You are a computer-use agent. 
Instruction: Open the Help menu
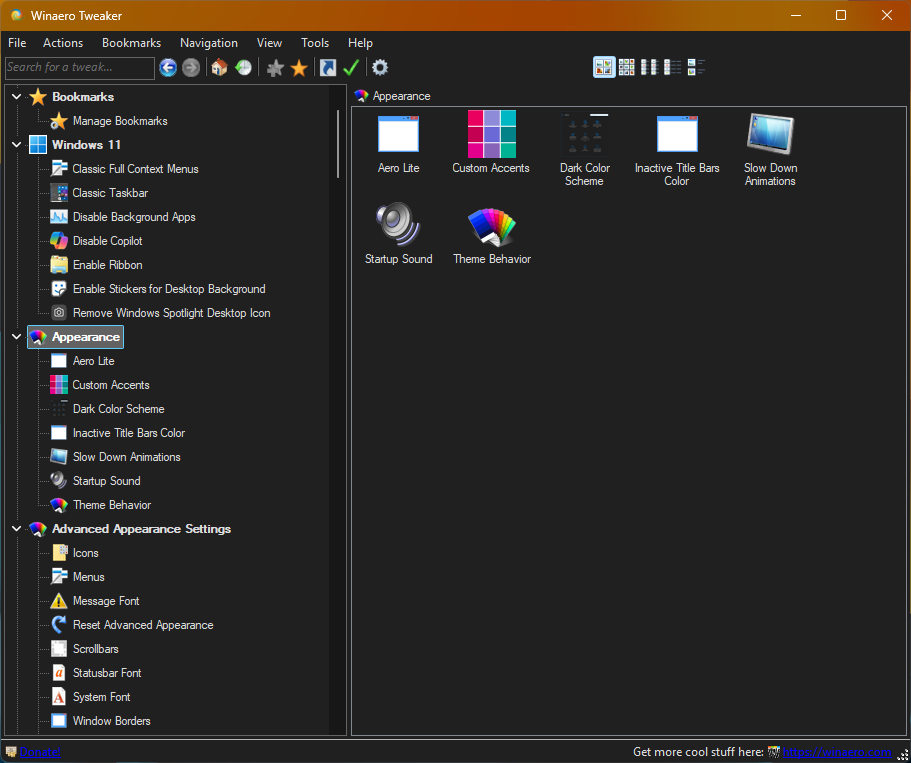tap(360, 43)
